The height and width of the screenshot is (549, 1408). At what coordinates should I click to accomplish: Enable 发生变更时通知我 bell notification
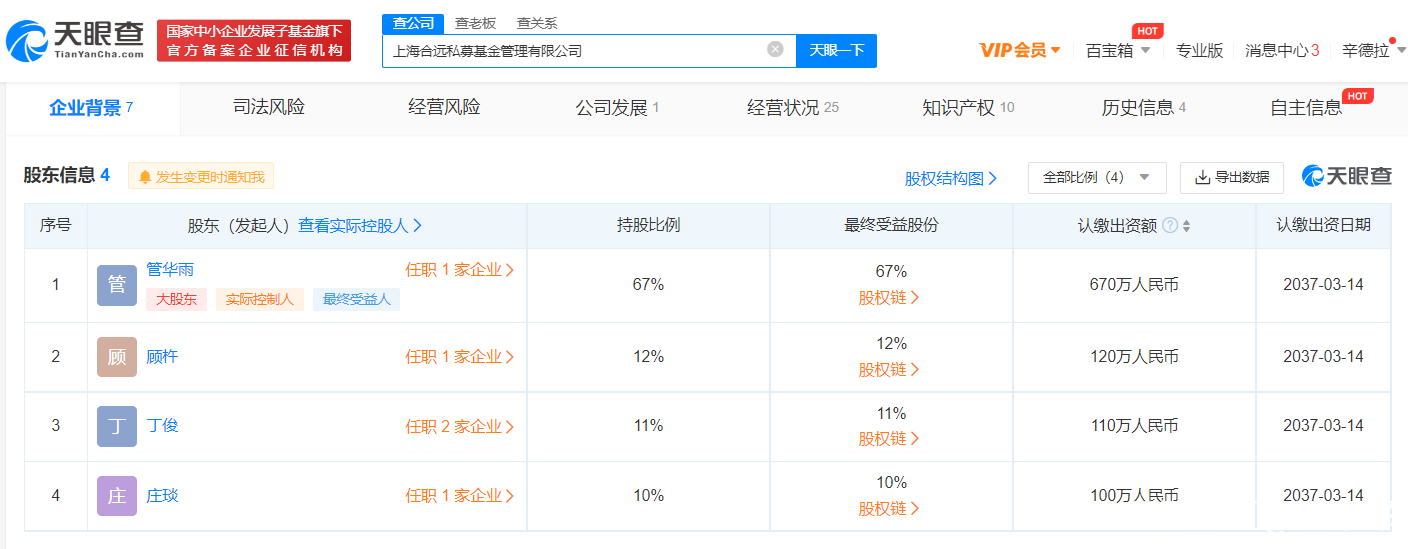pyautogui.click(x=201, y=177)
